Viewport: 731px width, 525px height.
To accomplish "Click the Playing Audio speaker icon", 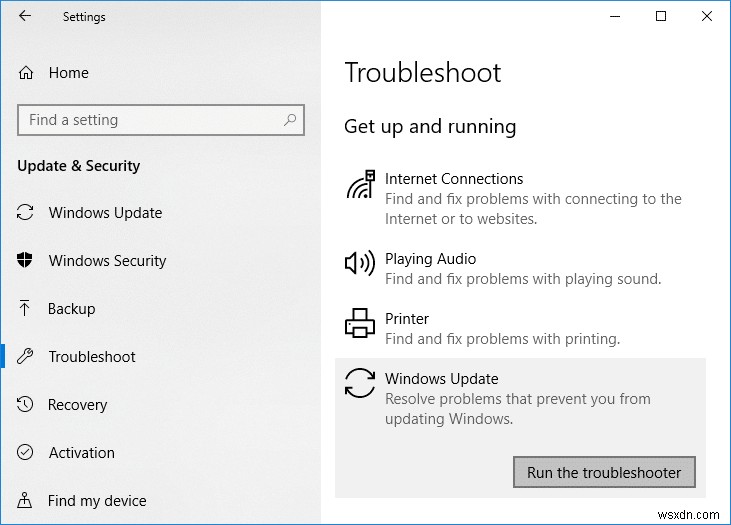I will (360, 264).
